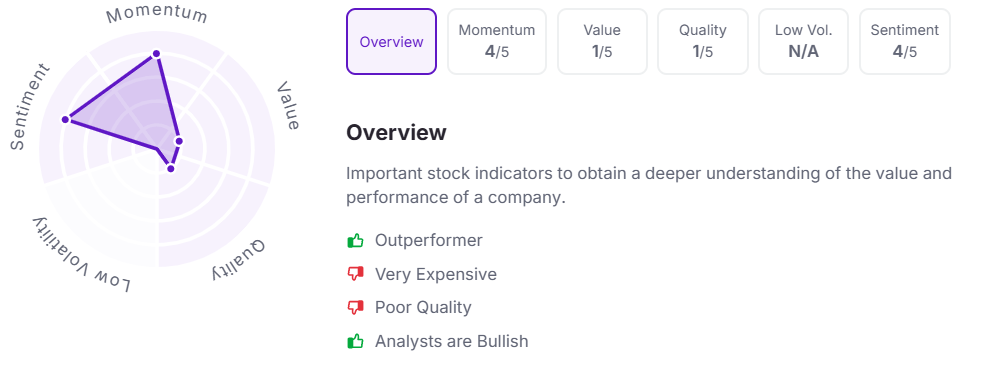
Task: Click the Analysts are Bullish text
Action: click(452, 341)
